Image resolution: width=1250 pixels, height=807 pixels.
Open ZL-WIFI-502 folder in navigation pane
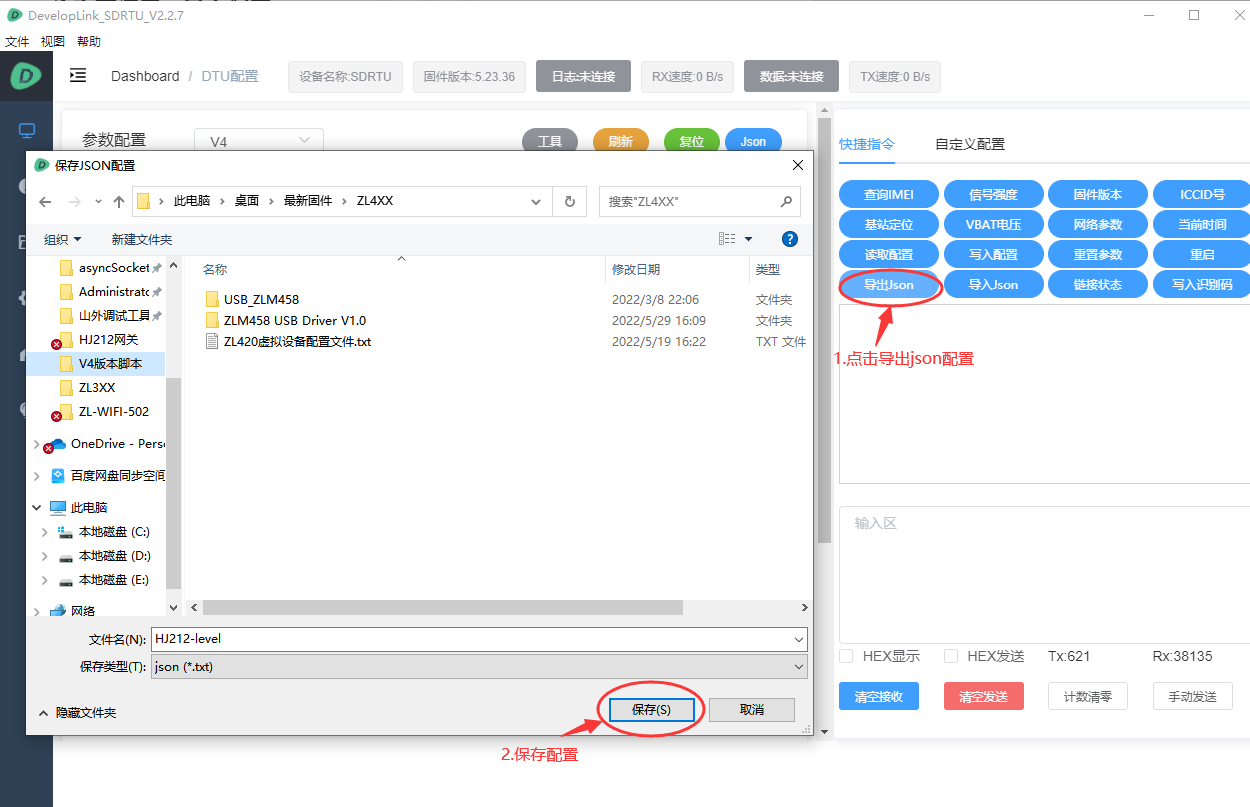104,411
